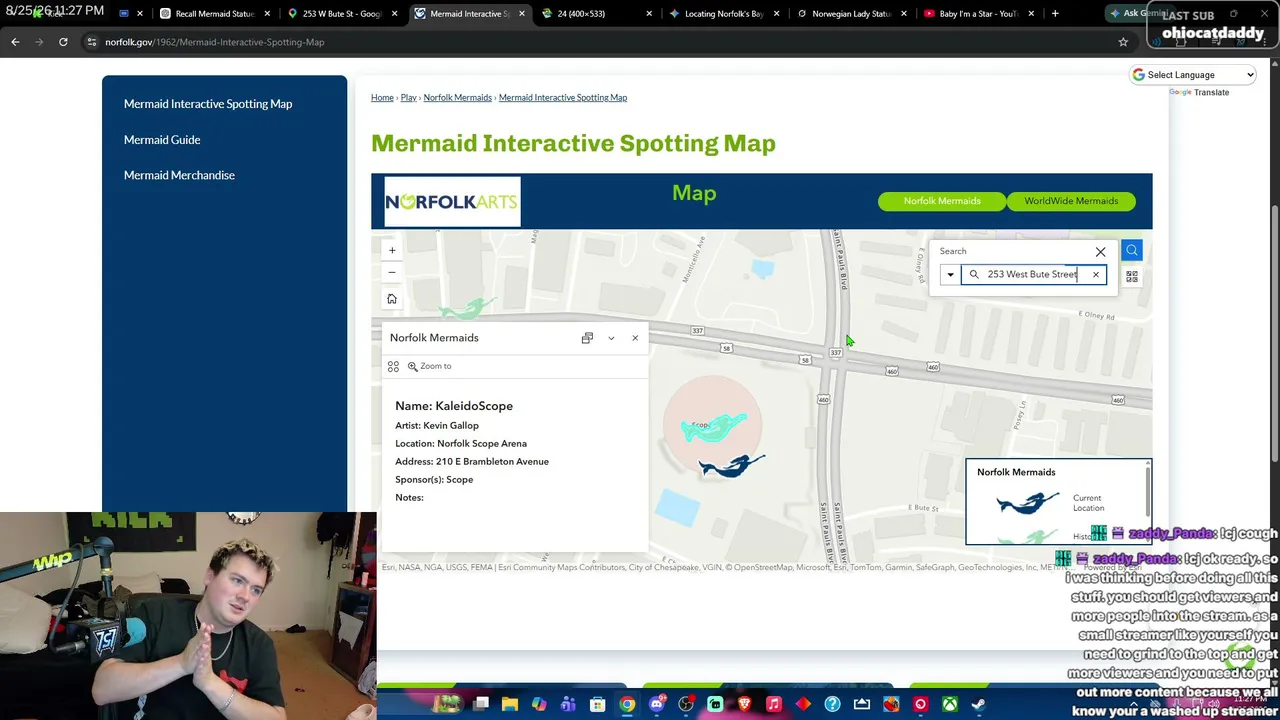Open a new browser tab

(1055, 14)
